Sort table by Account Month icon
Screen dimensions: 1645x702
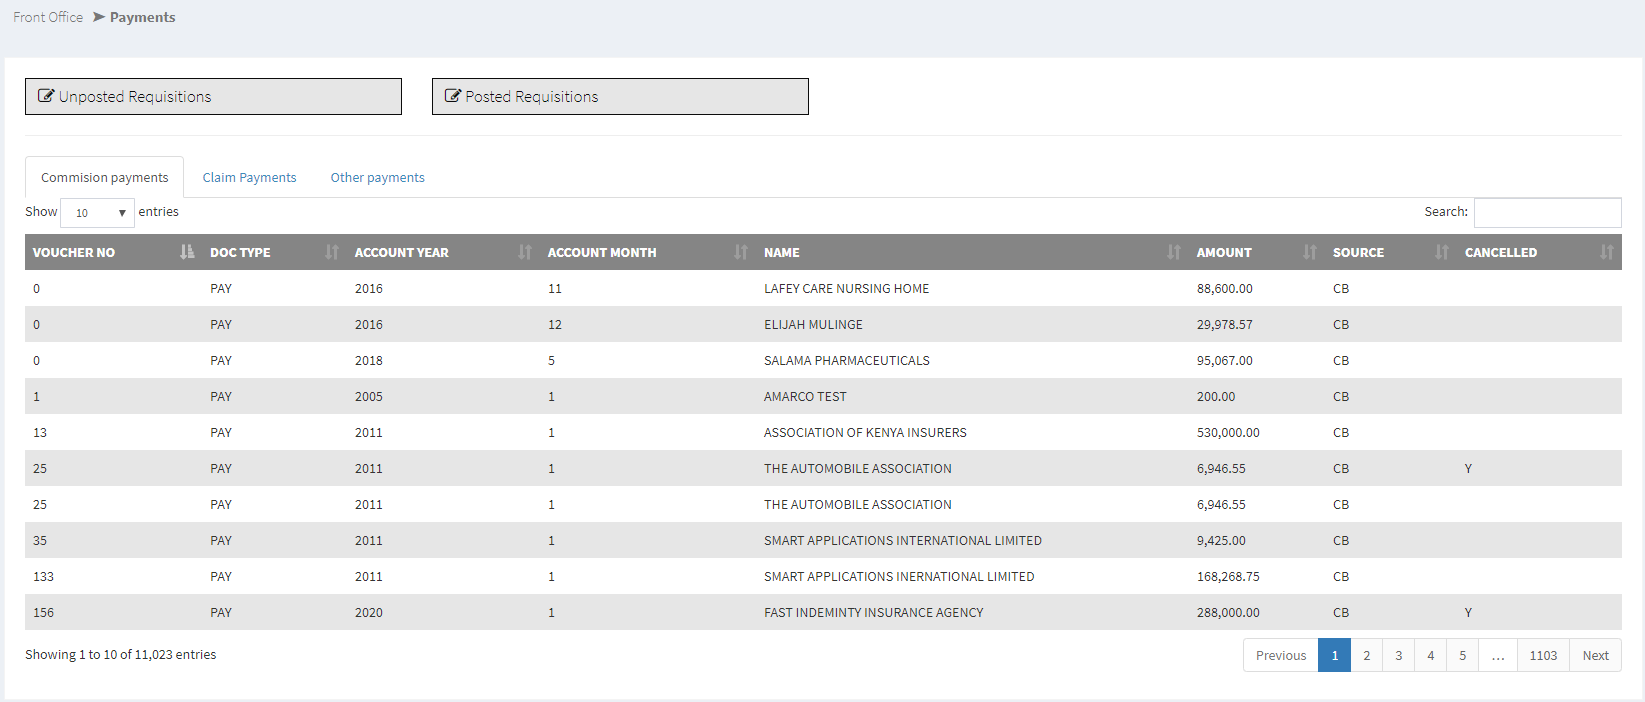[741, 252]
